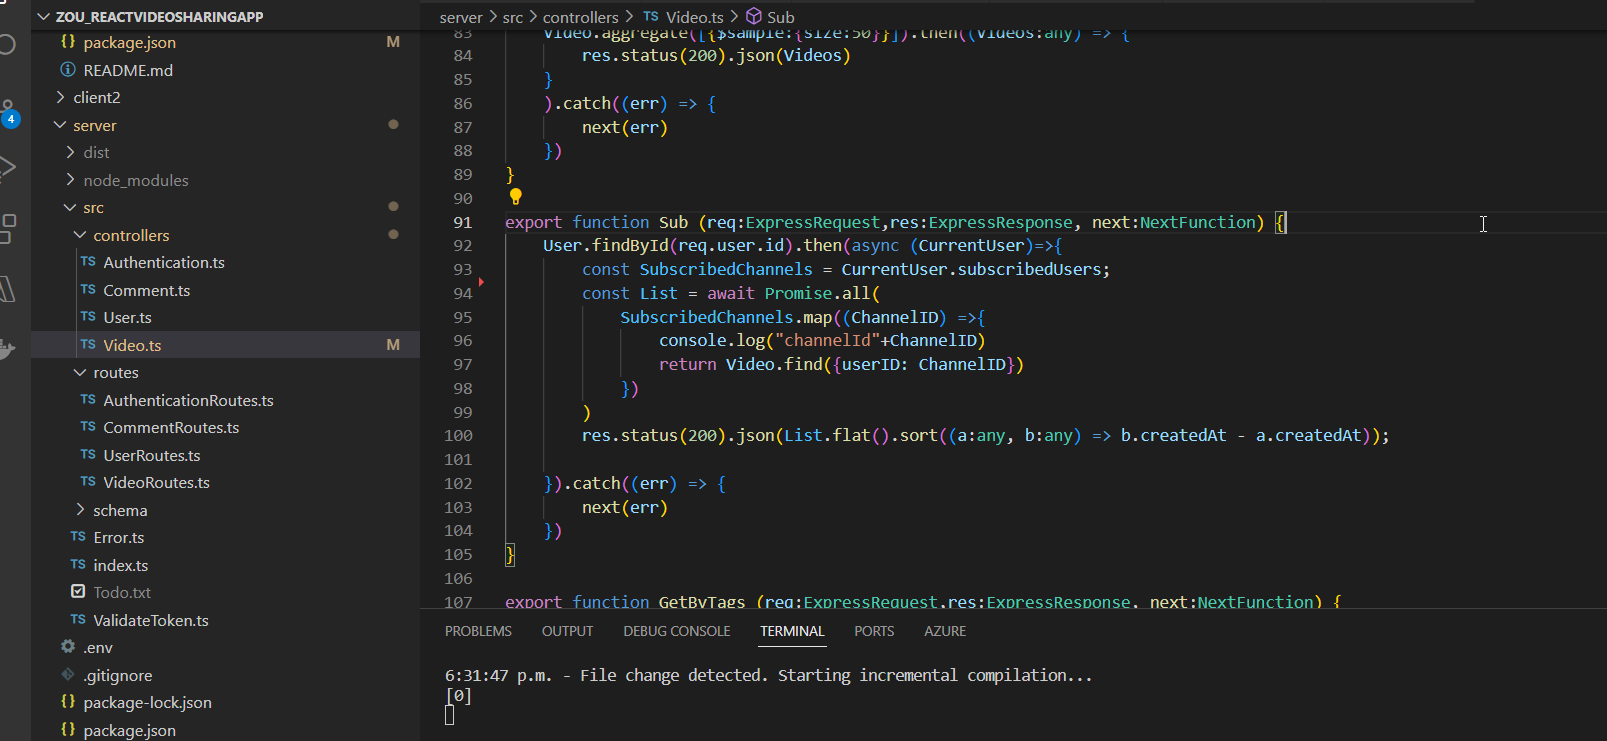Click the Sub function breadcrumb

(780, 17)
